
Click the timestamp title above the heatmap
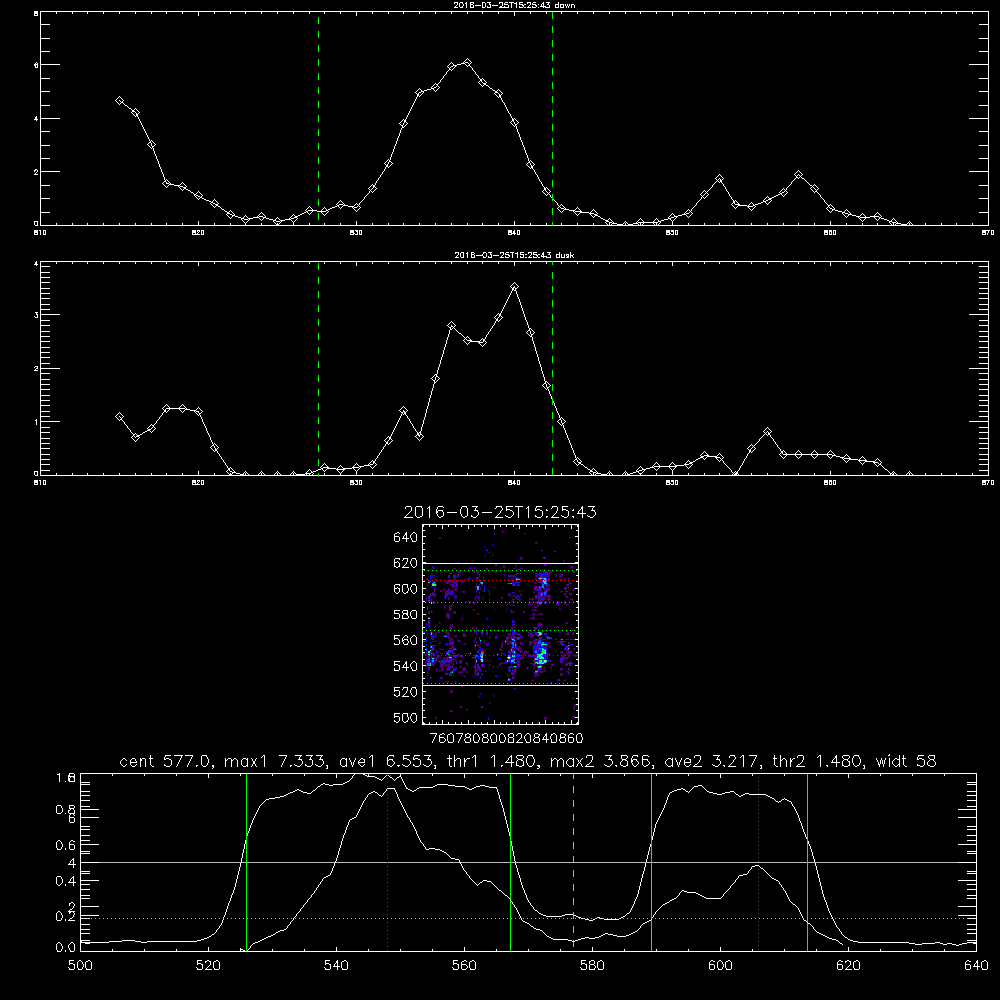coord(500,512)
